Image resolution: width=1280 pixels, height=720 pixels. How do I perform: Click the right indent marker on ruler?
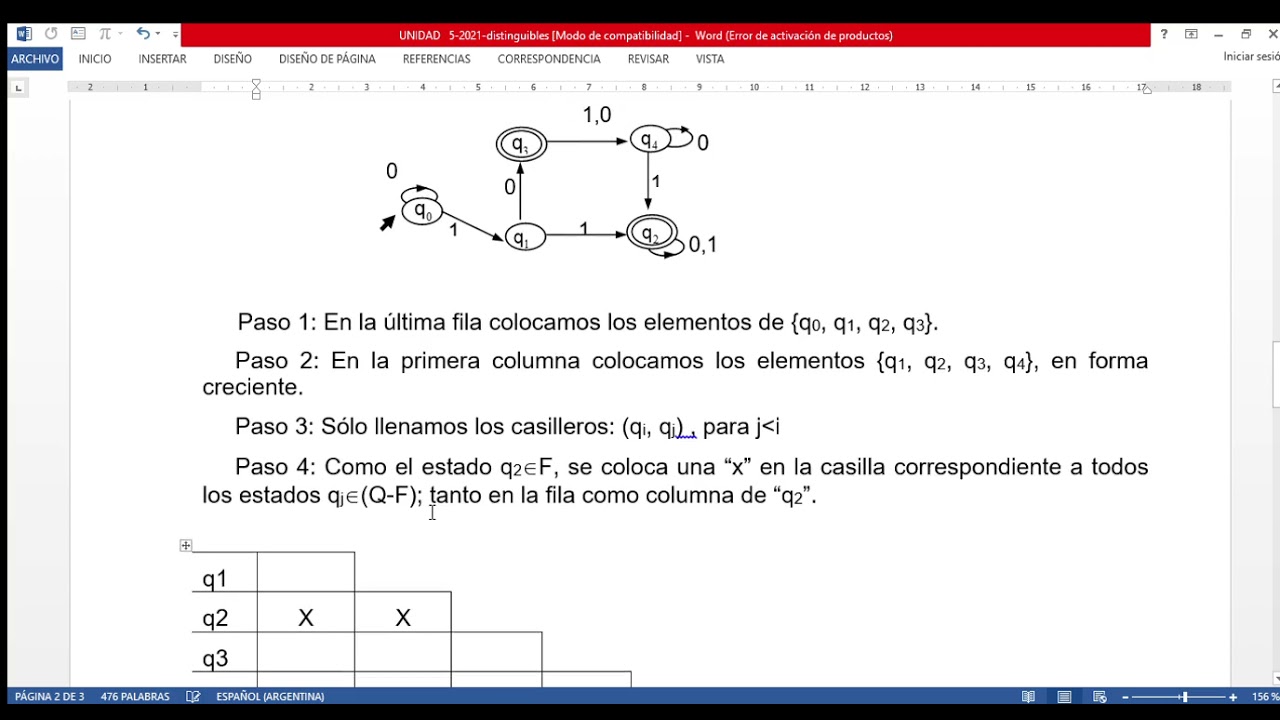1147,90
